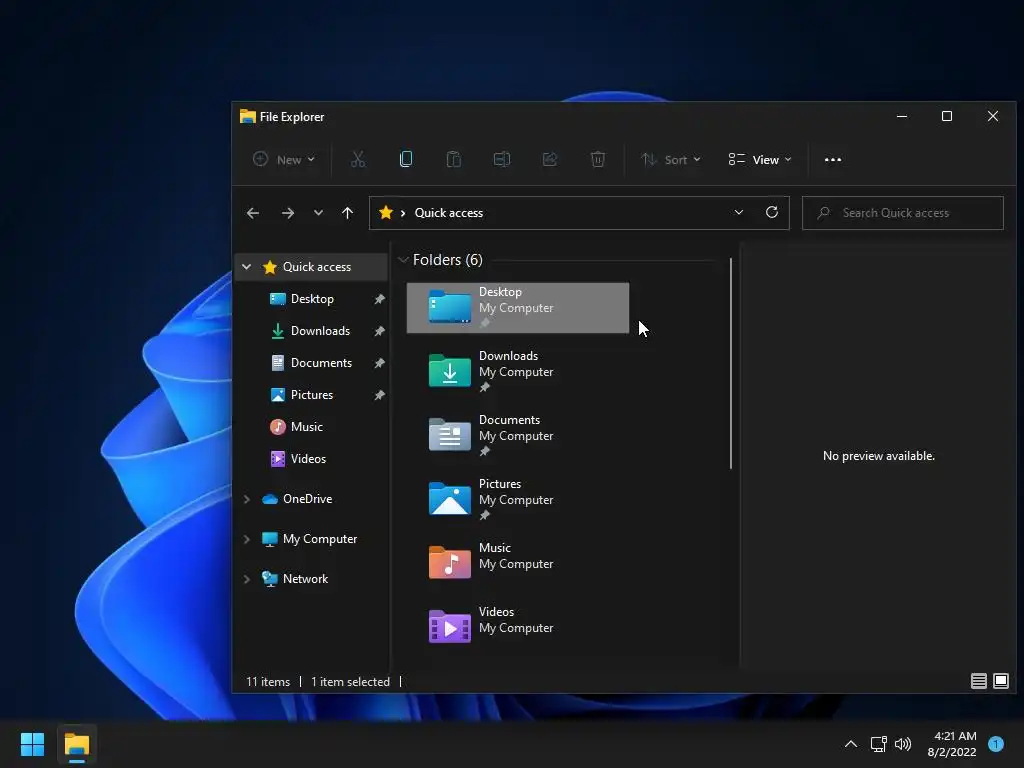Click the file list vertical scrollbar

coord(731,363)
